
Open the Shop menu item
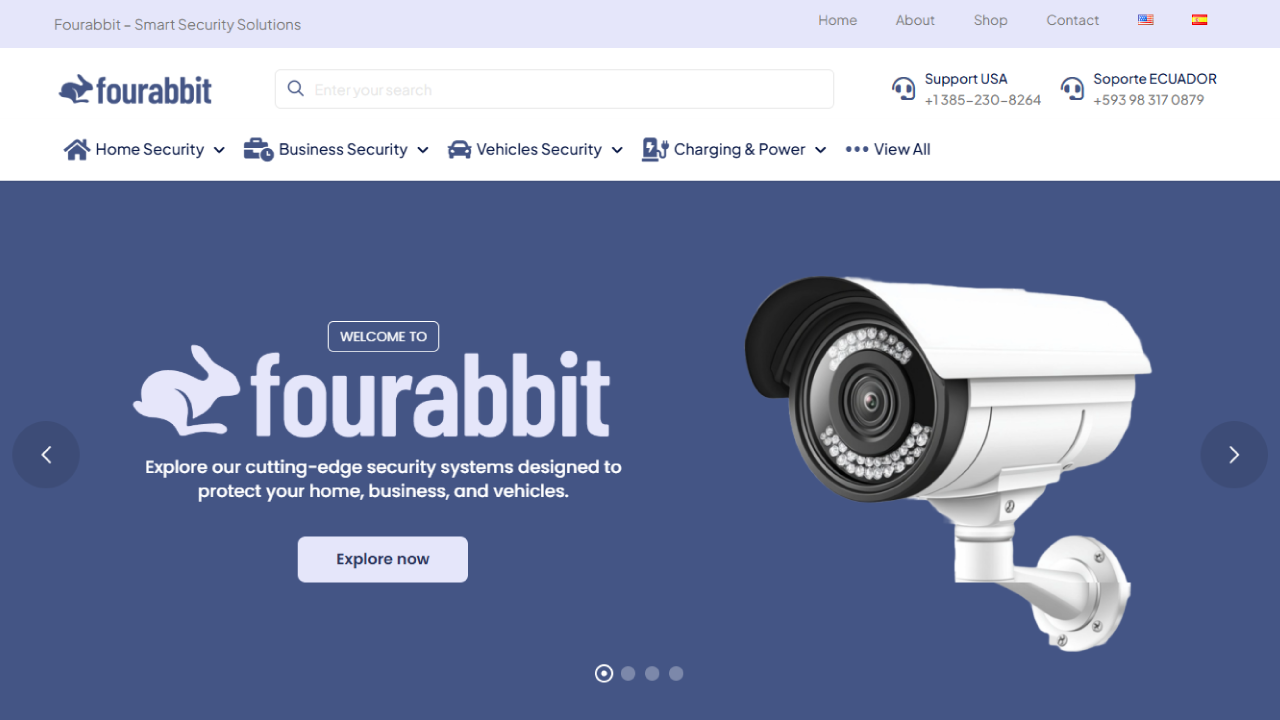990,20
